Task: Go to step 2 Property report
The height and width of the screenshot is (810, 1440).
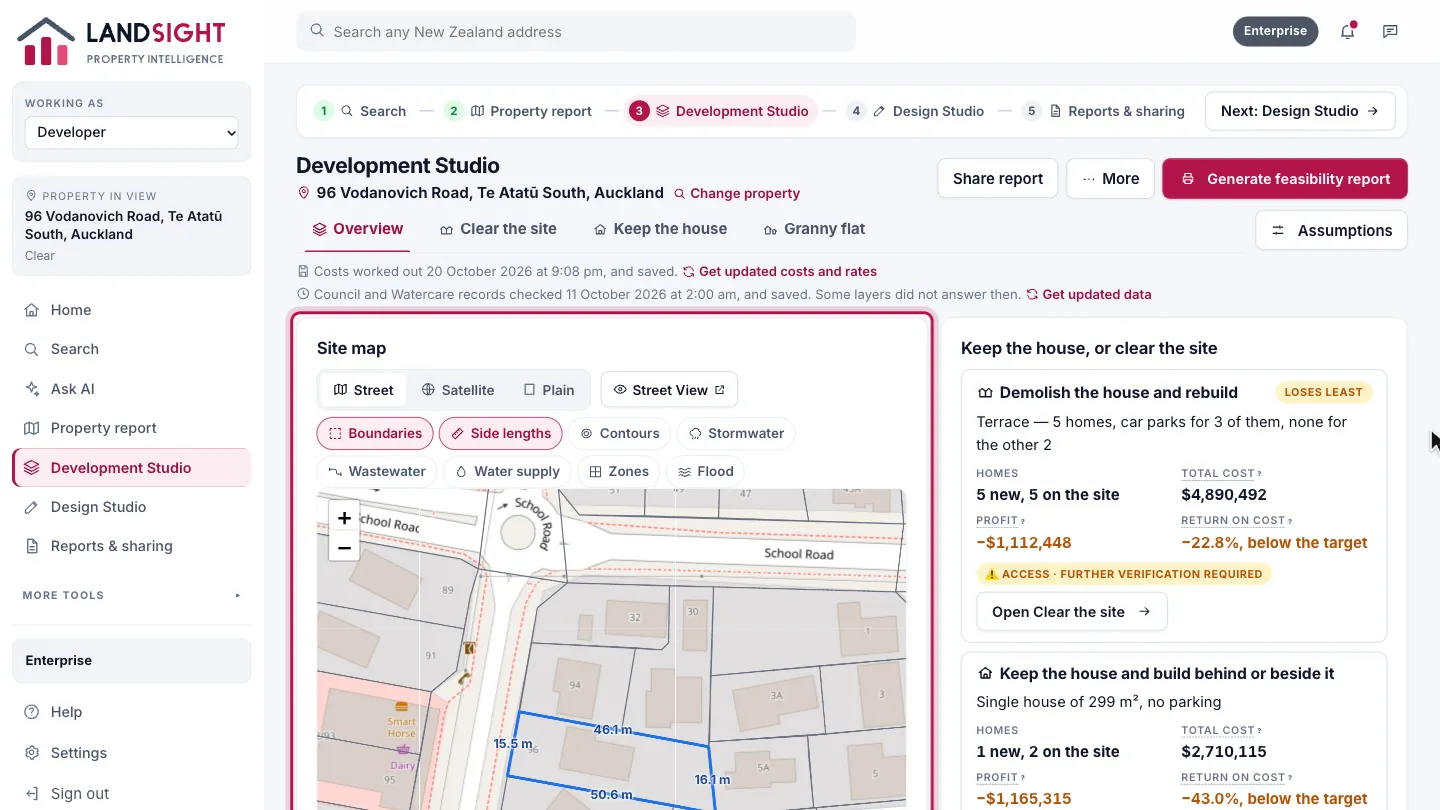Action: (519, 111)
